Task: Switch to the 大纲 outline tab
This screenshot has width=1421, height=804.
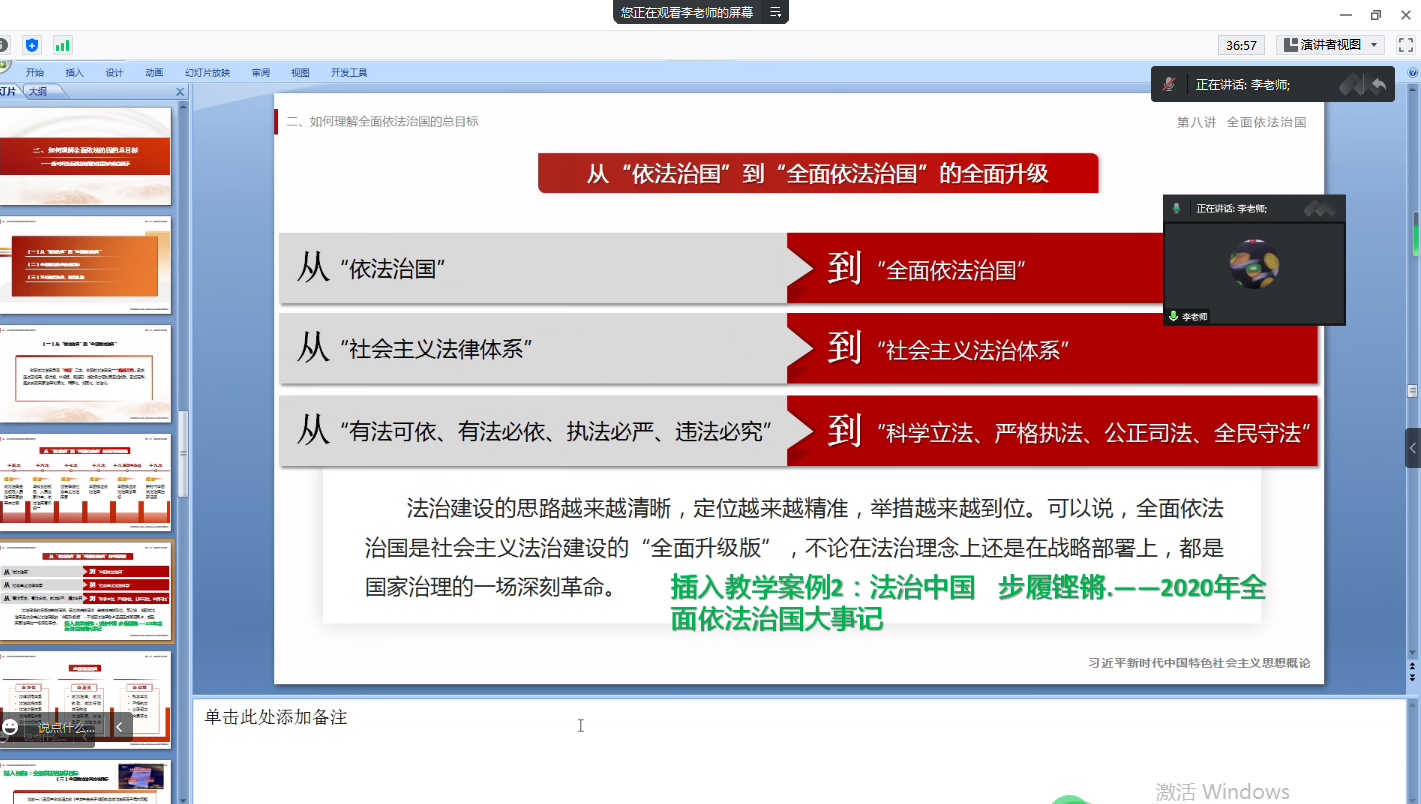Action: point(40,91)
